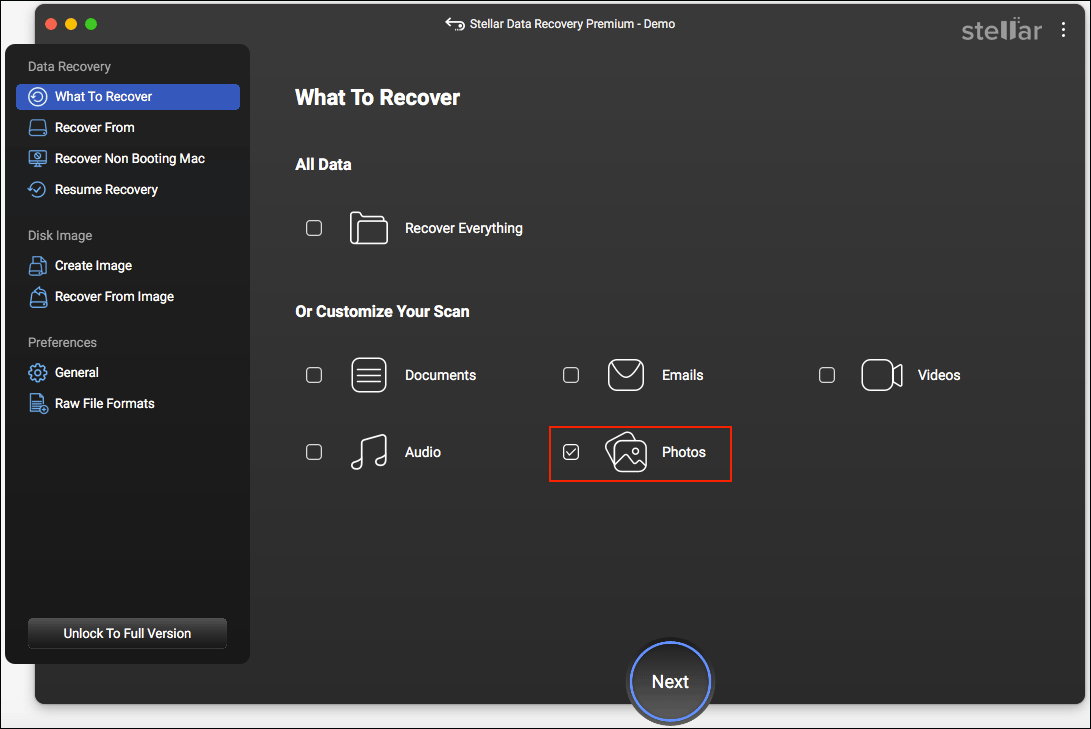1091x729 pixels.
Task: Open Recover Non Booting Mac
Action: point(128,159)
